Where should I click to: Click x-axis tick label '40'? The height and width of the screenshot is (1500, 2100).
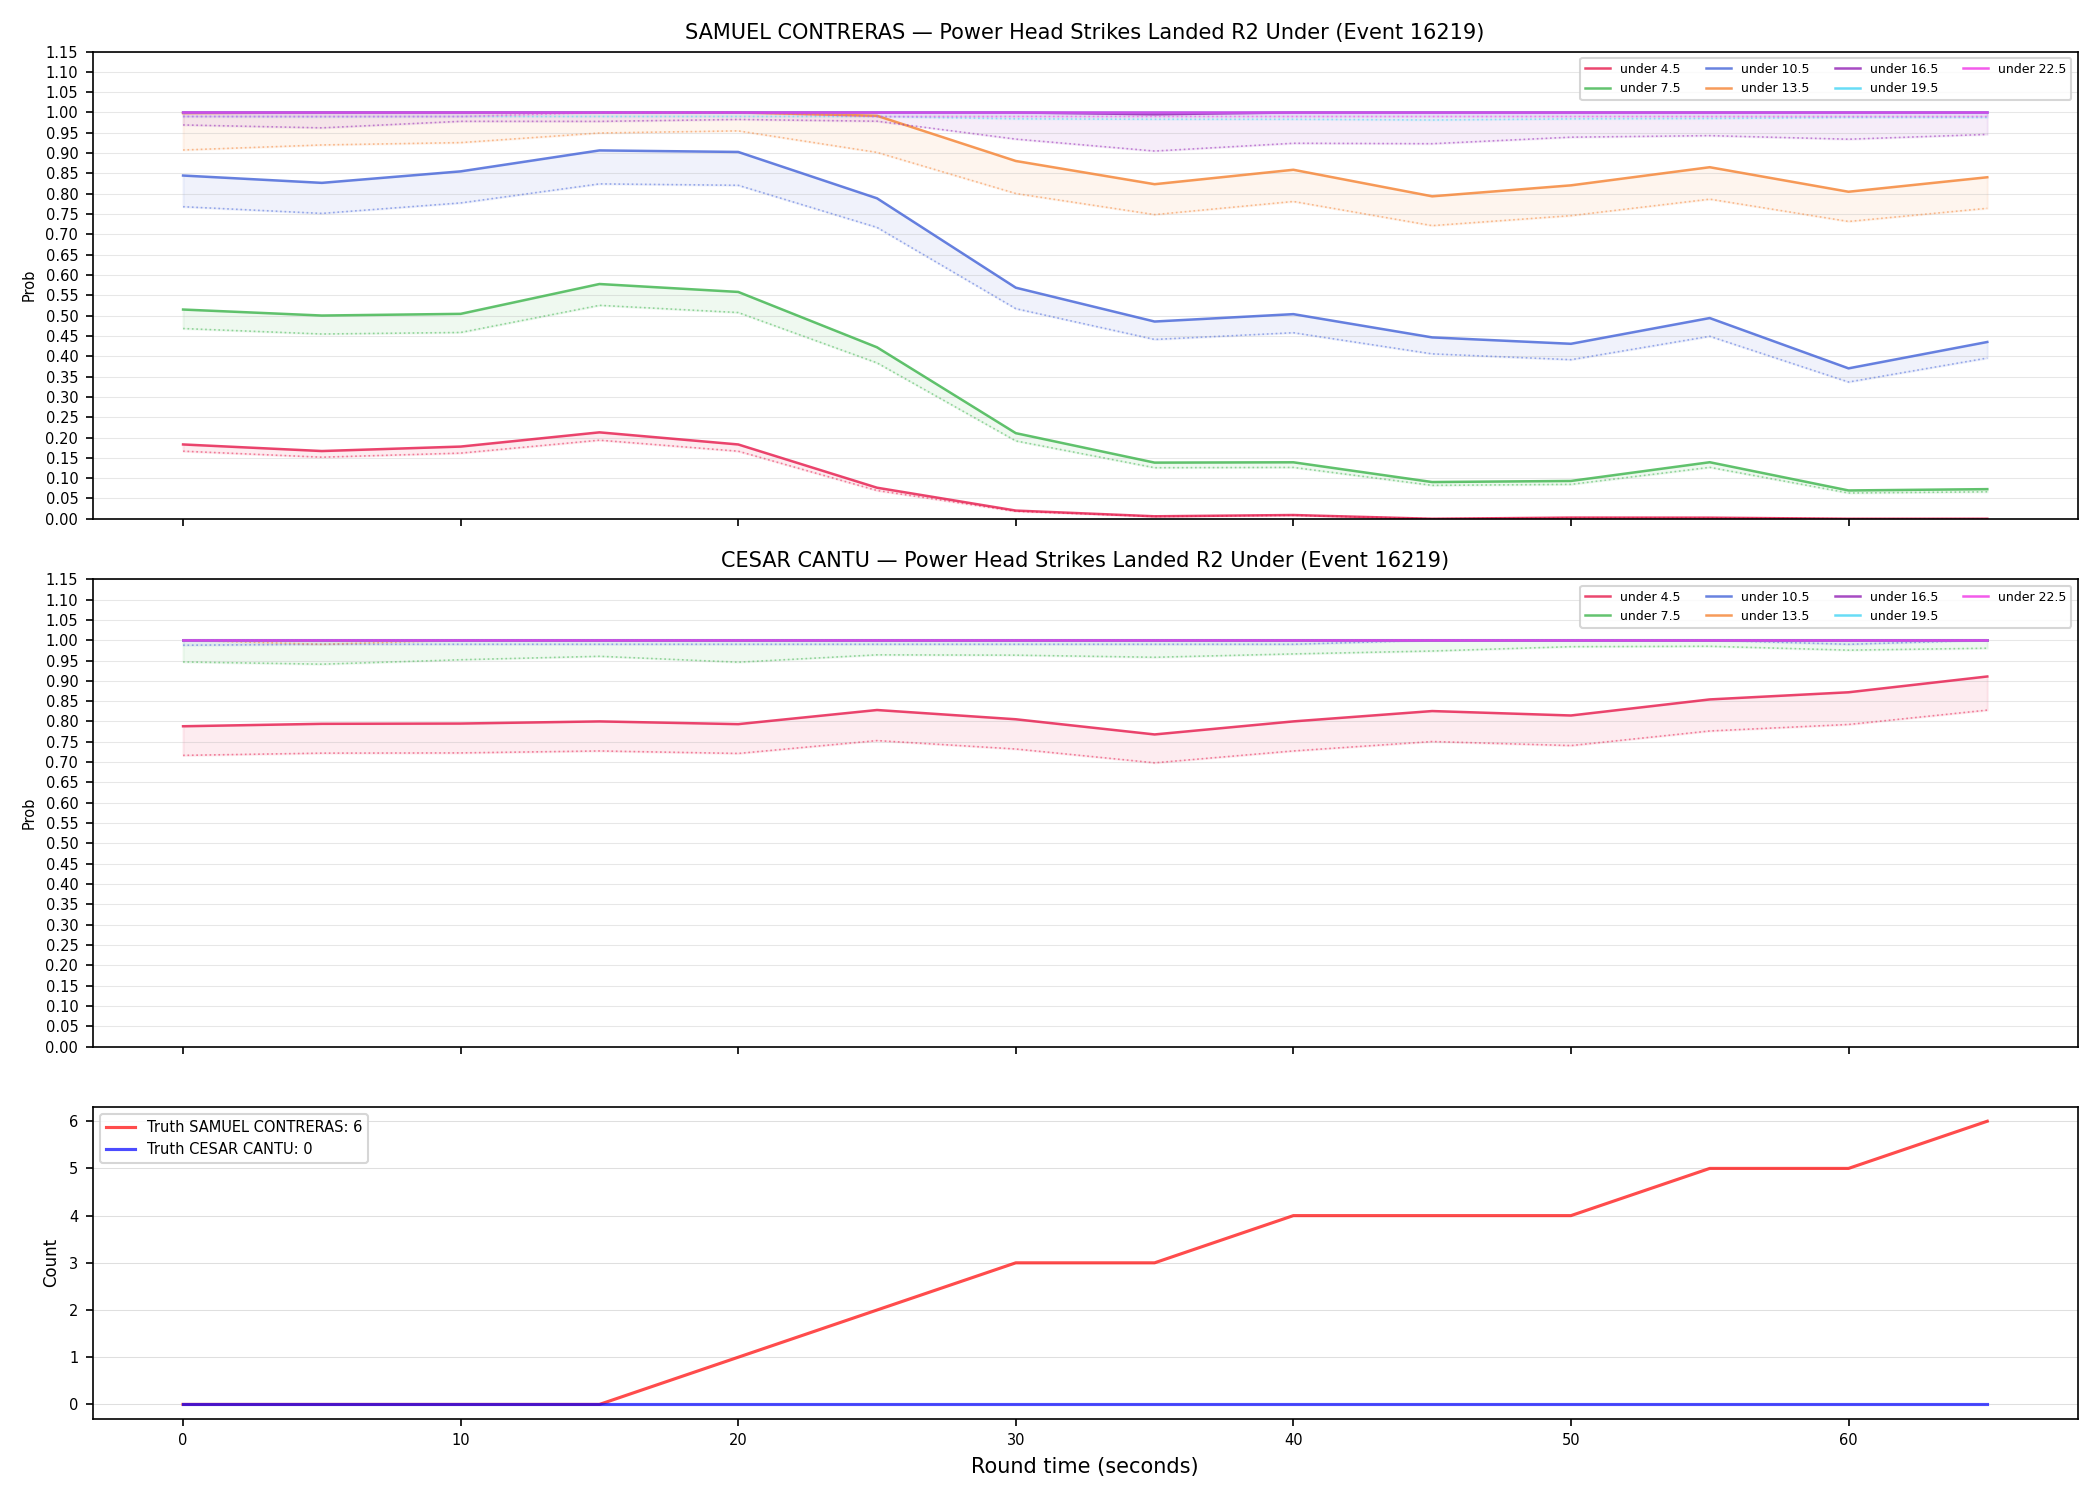1293,1440
